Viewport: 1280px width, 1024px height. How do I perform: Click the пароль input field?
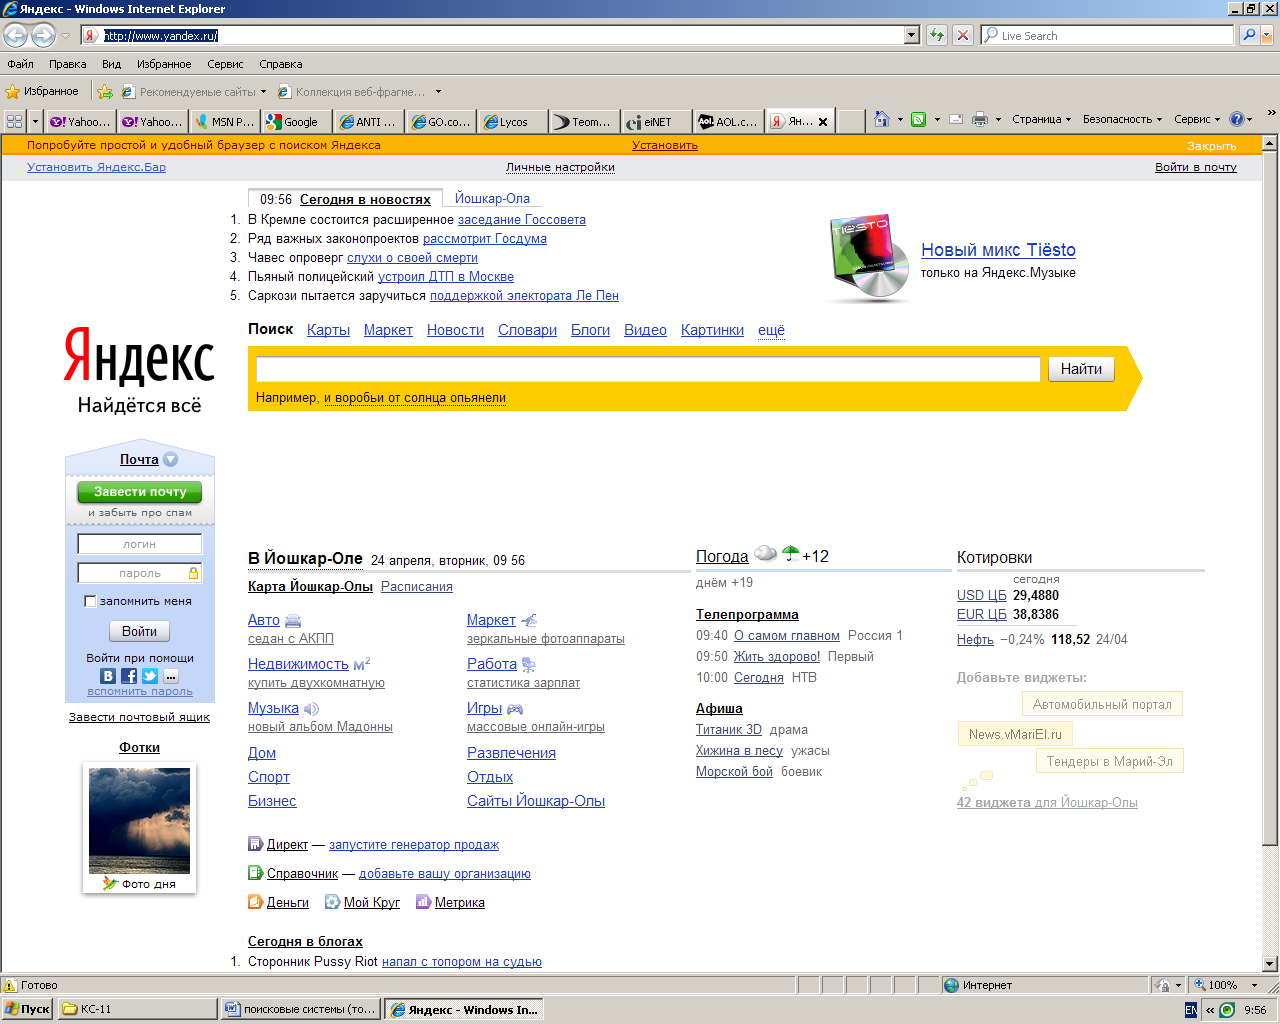[140, 573]
